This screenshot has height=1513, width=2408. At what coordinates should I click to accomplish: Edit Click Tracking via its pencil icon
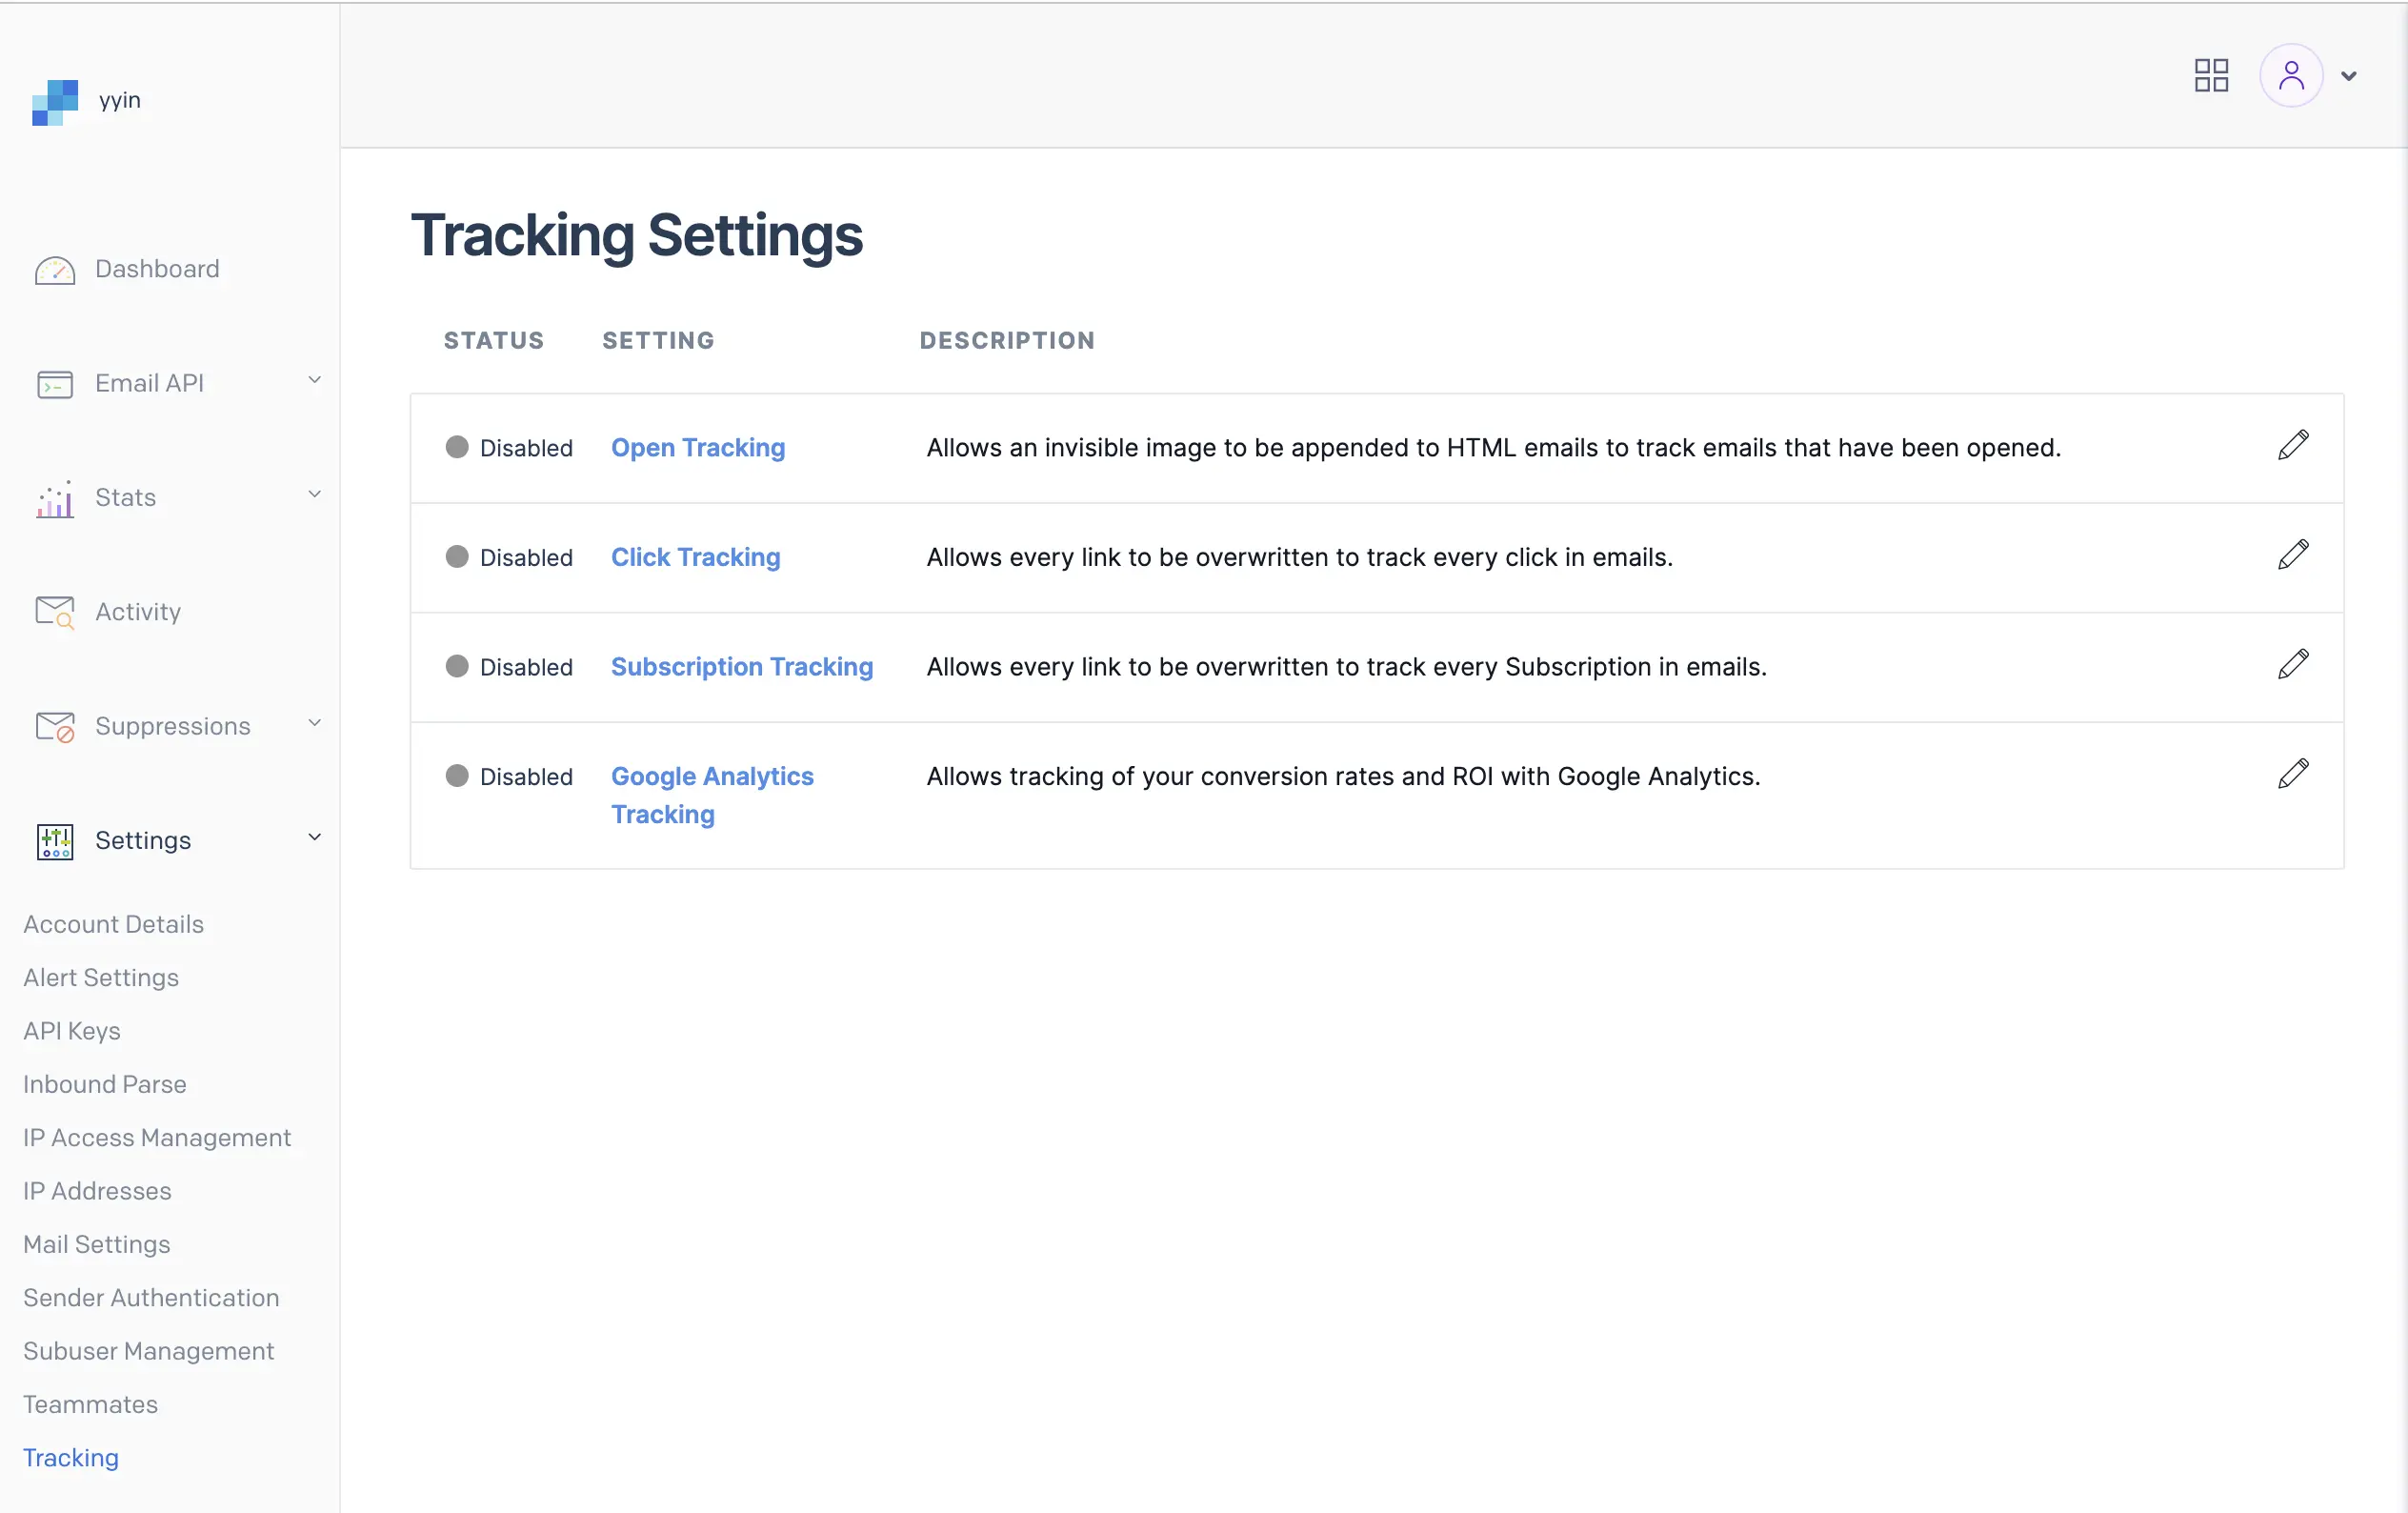[2293, 554]
